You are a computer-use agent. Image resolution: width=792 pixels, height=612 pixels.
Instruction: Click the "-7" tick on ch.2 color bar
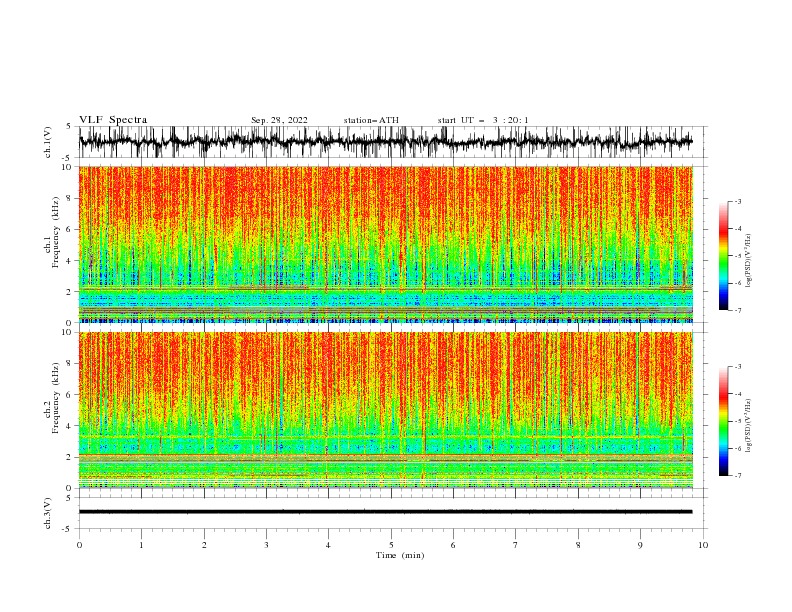click(x=737, y=476)
